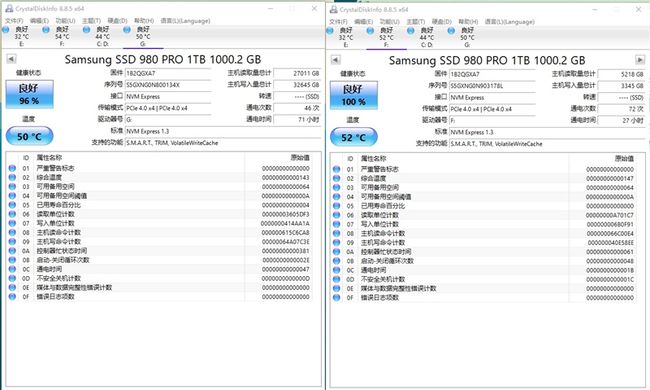Click next disk arrow in 100% health window
The height and width of the screenshot is (390, 650).
(x=640, y=60)
